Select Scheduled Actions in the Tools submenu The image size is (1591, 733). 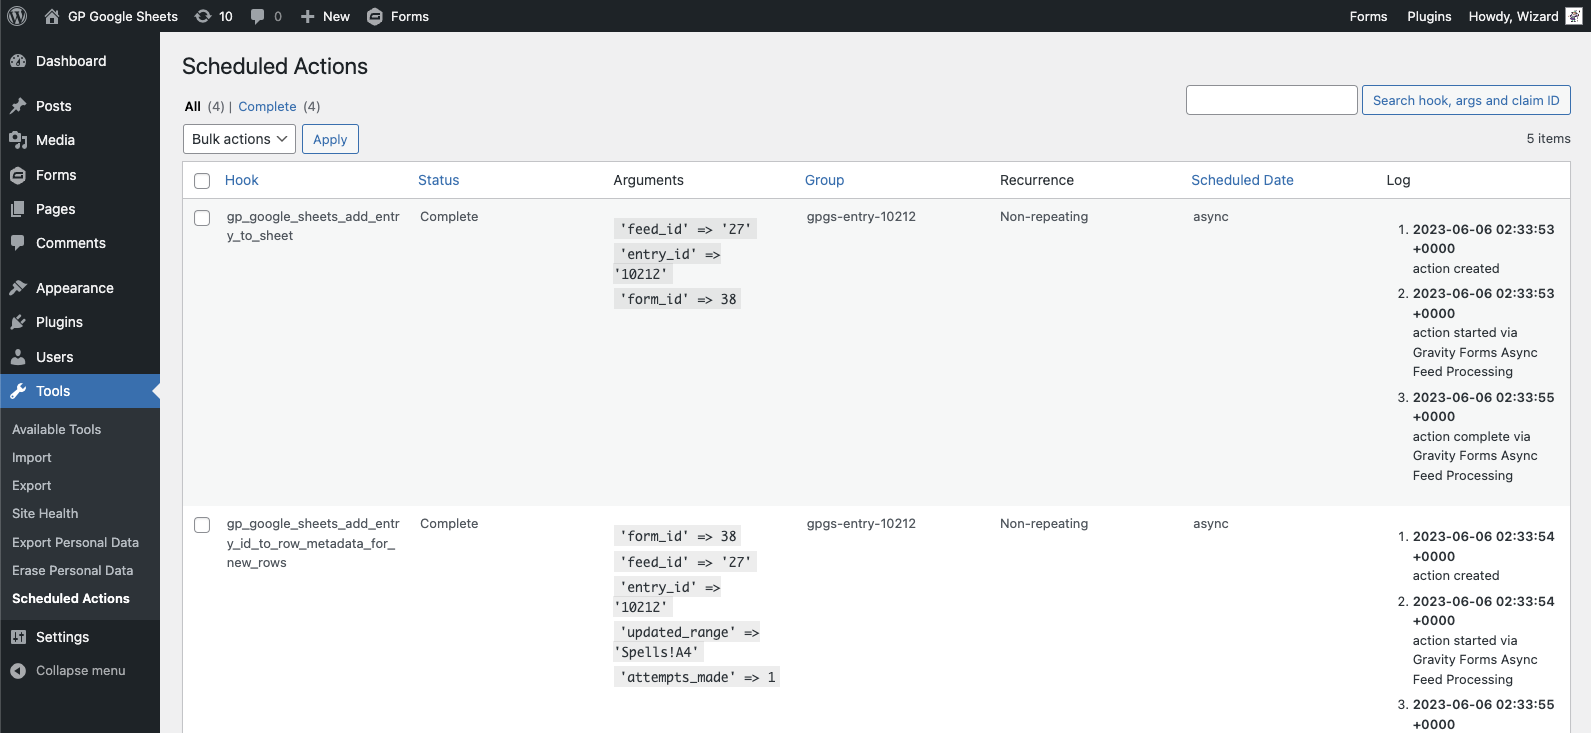click(71, 598)
